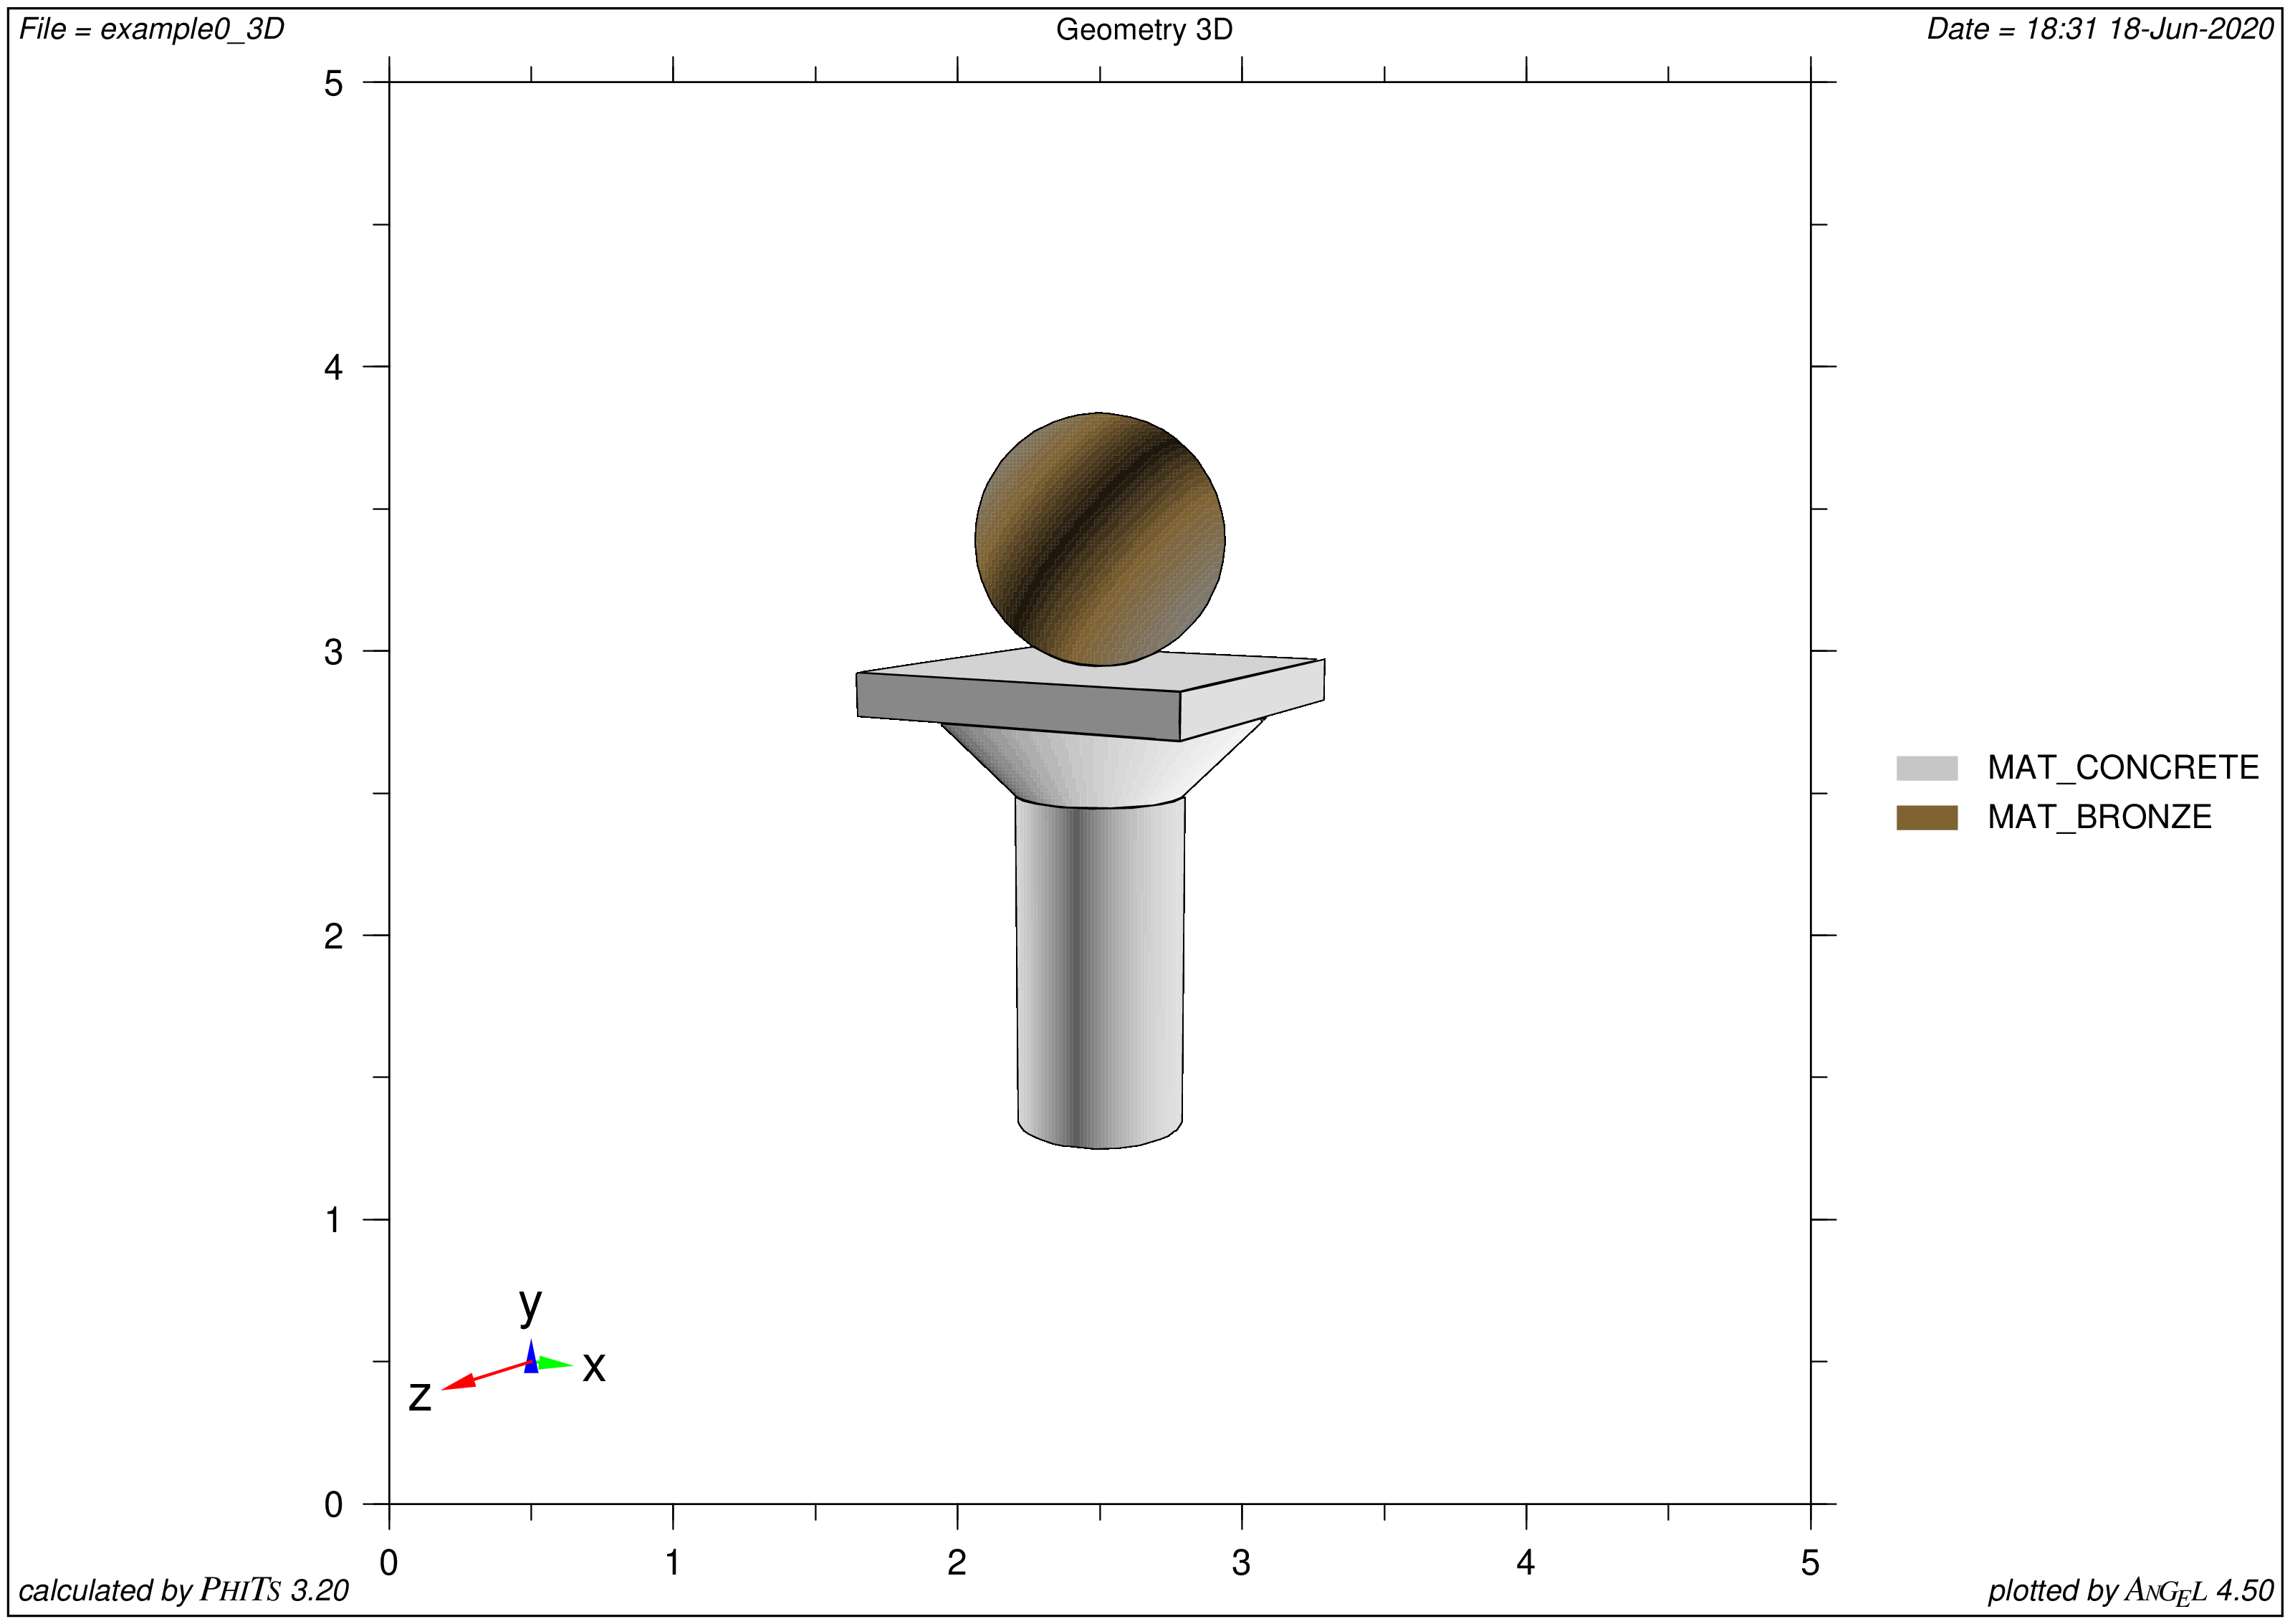This screenshot has height=1624, width=2290.
Task: Click the 'Date = 18:31 18-Jun-2020' text
Action: tap(2100, 29)
